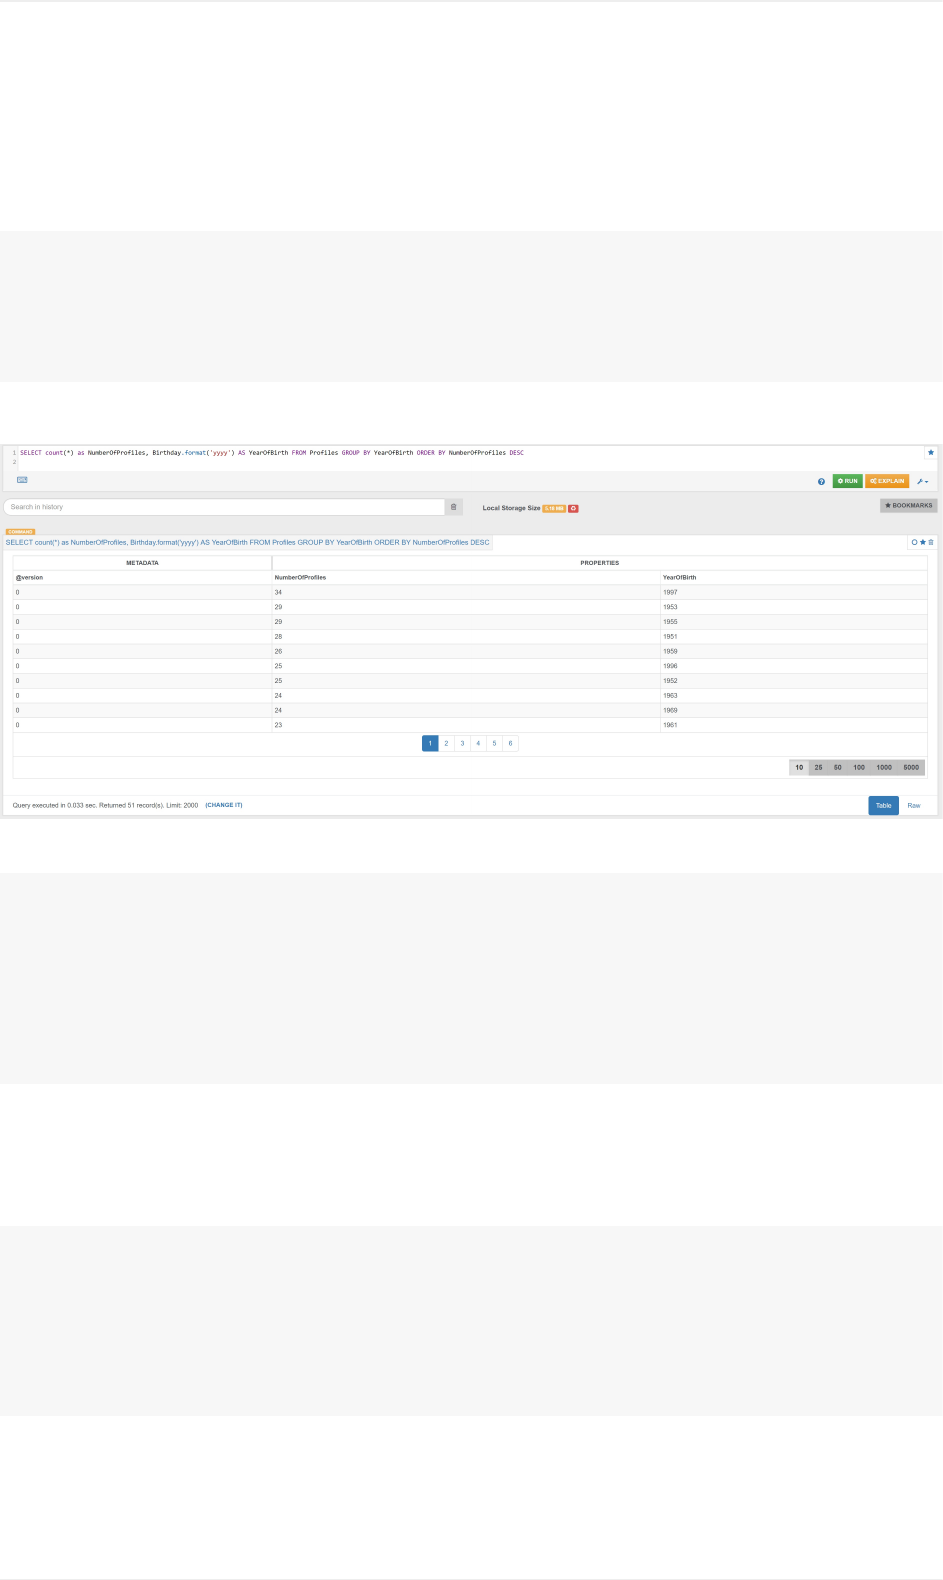Go to results page 2
This screenshot has width=943, height=1580.
(x=446, y=743)
